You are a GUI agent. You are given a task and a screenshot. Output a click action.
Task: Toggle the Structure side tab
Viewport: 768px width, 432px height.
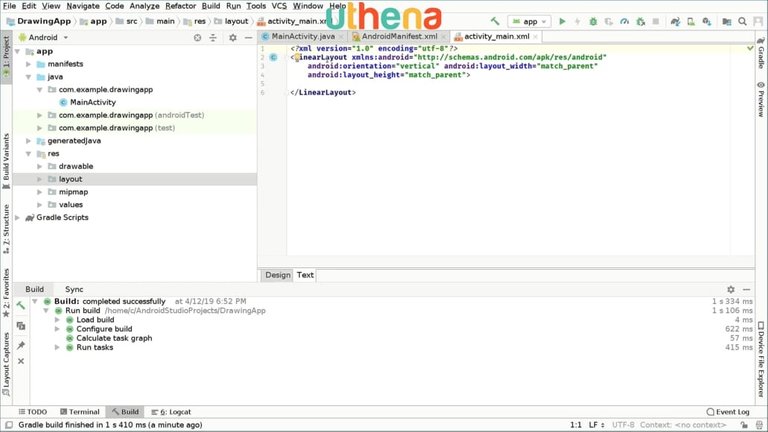click(x=6, y=229)
